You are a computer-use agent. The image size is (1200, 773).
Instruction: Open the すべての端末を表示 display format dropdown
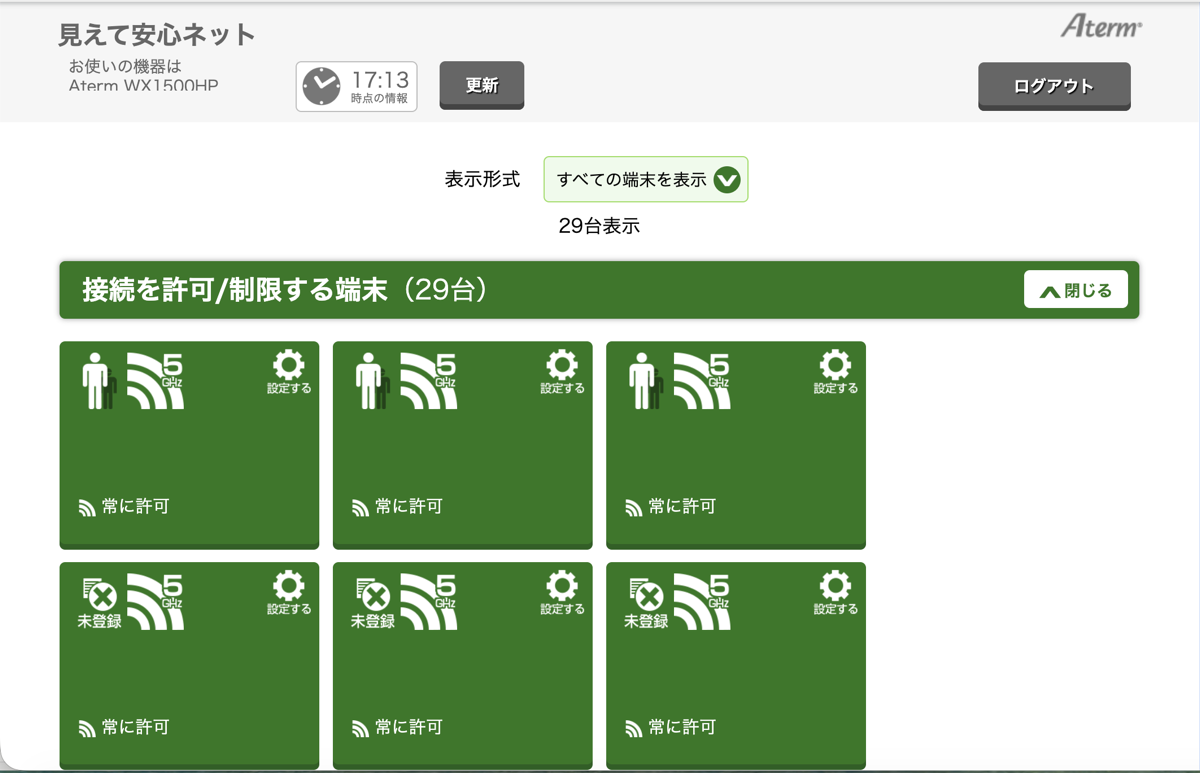click(x=646, y=180)
